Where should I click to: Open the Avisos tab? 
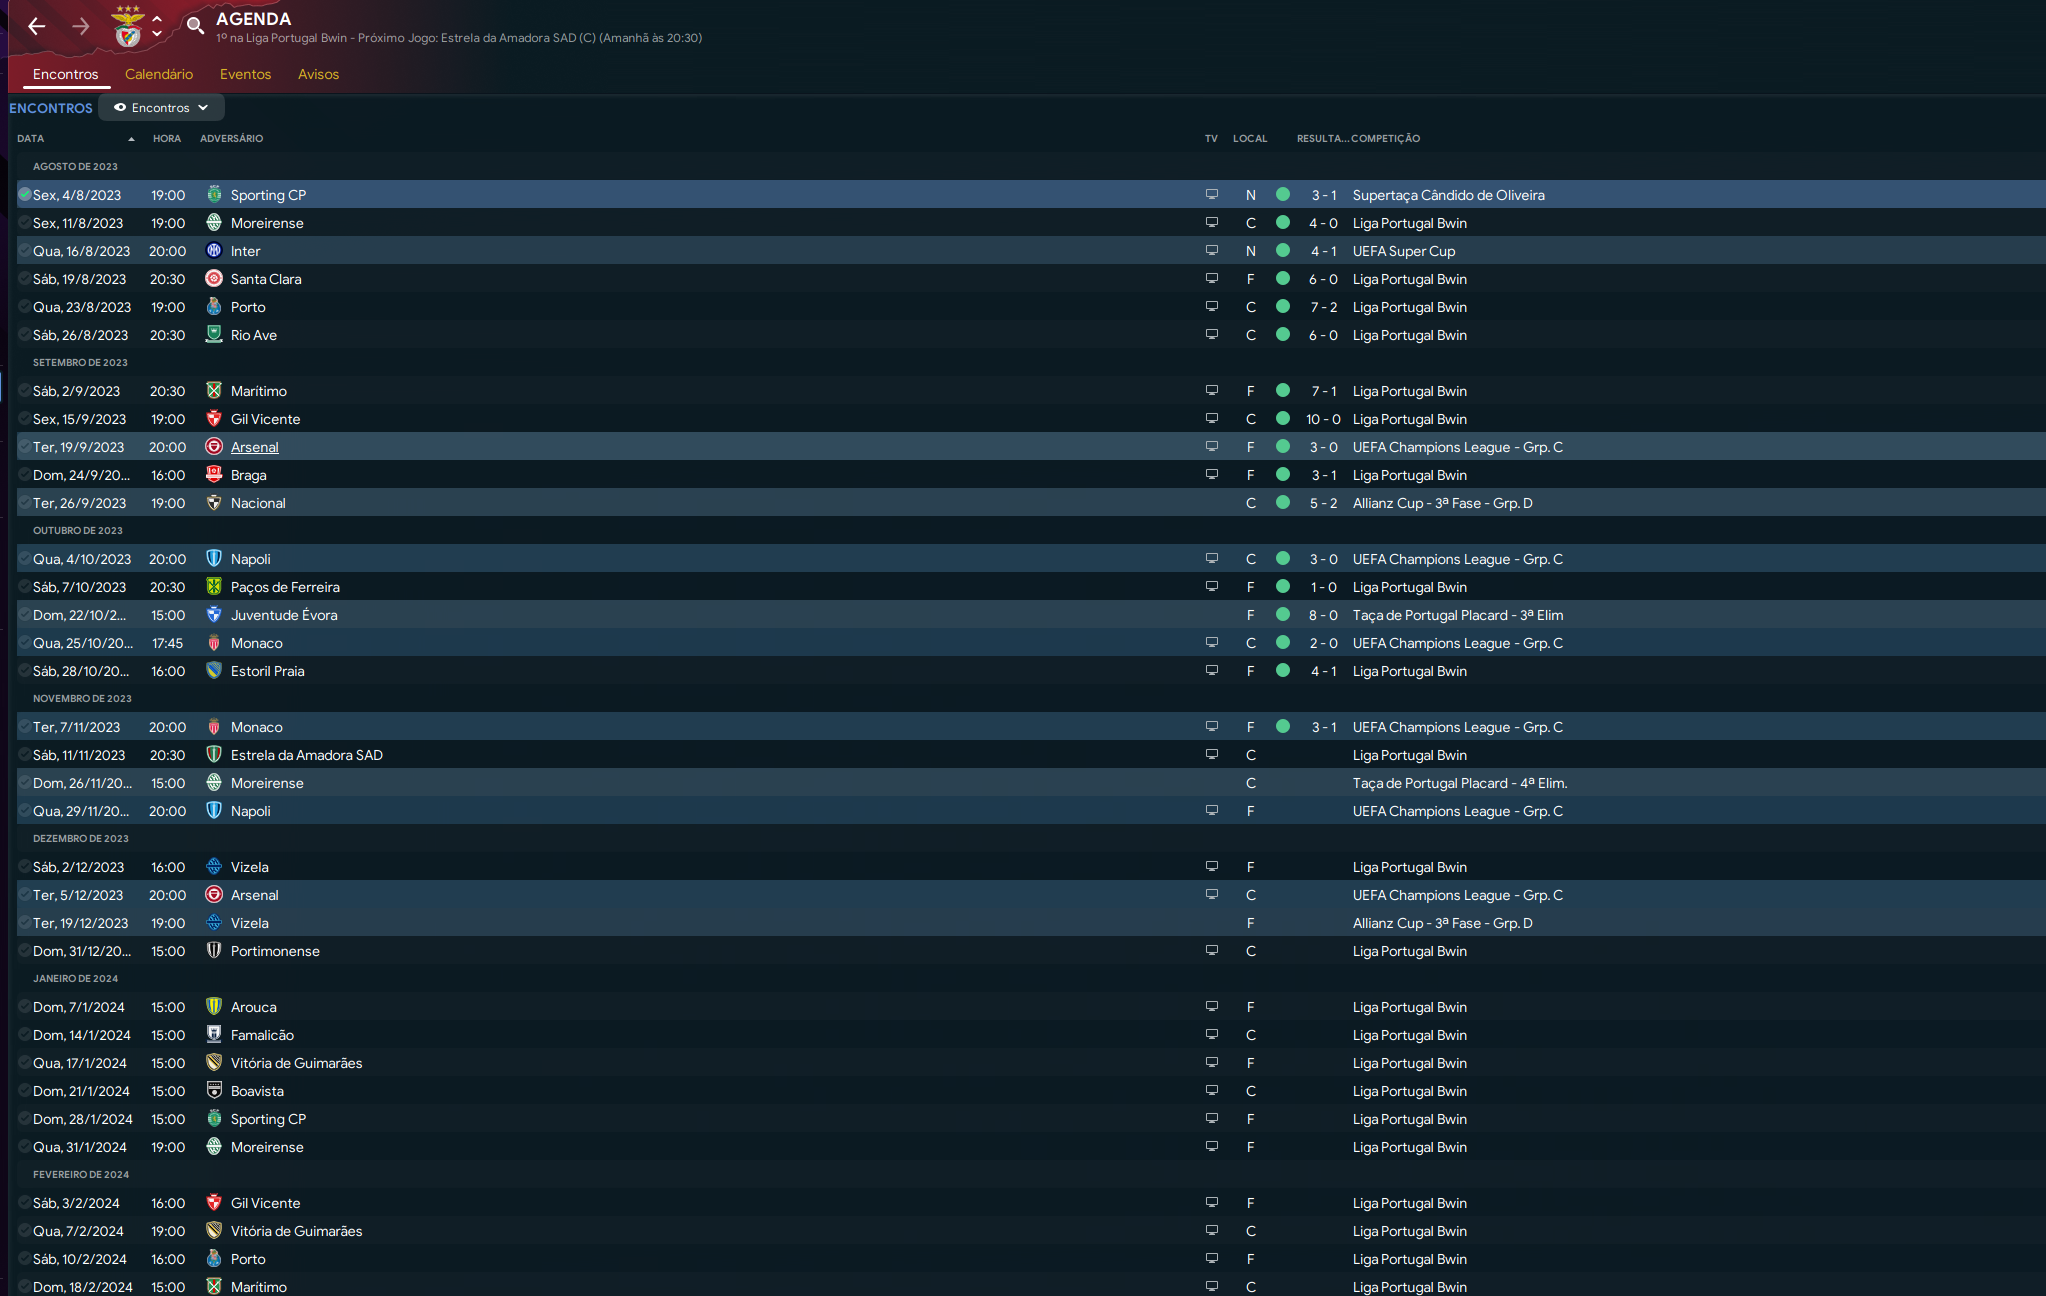pyautogui.click(x=318, y=74)
